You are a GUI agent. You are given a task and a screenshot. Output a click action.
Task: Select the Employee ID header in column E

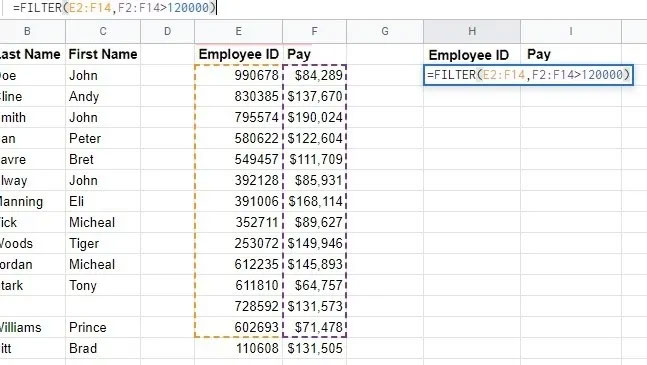238,54
